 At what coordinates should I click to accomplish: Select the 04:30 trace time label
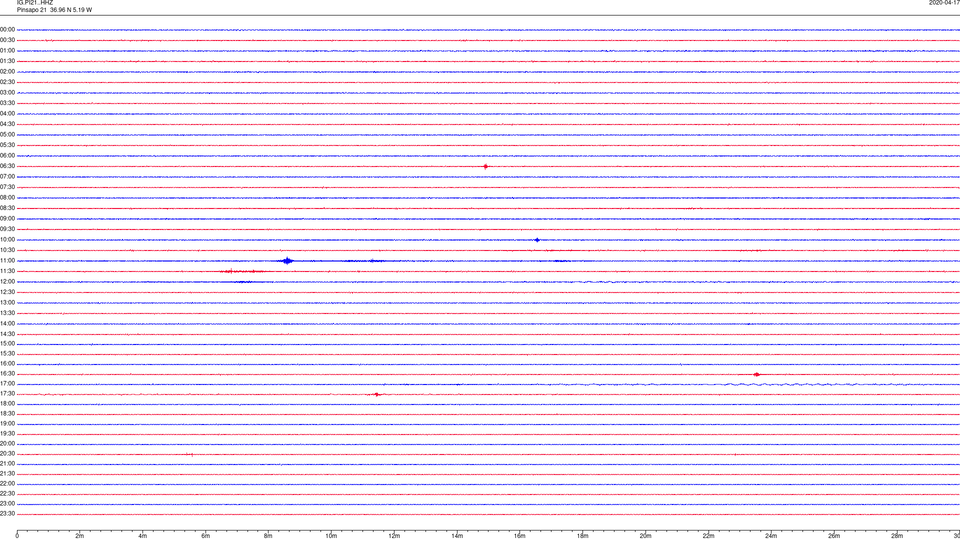(x=7, y=124)
